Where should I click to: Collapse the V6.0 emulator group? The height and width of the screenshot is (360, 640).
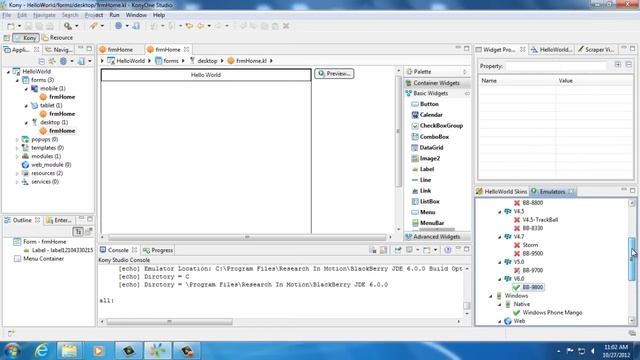click(x=500, y=279)
